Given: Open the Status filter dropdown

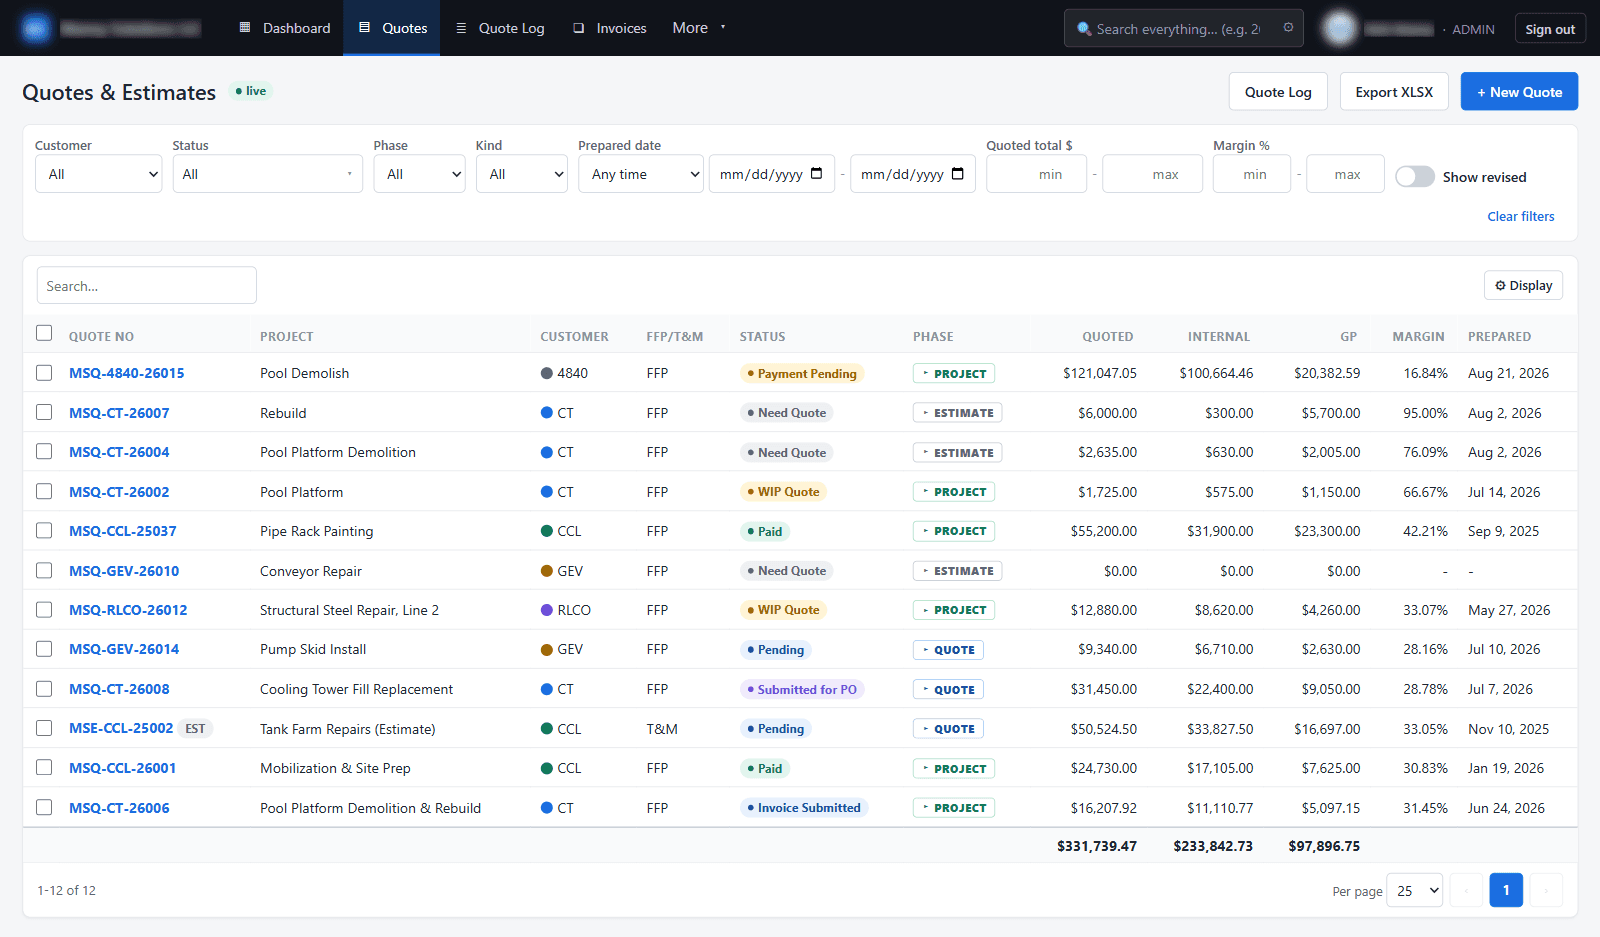Looking at the screenshot, I should pos(267,174).
